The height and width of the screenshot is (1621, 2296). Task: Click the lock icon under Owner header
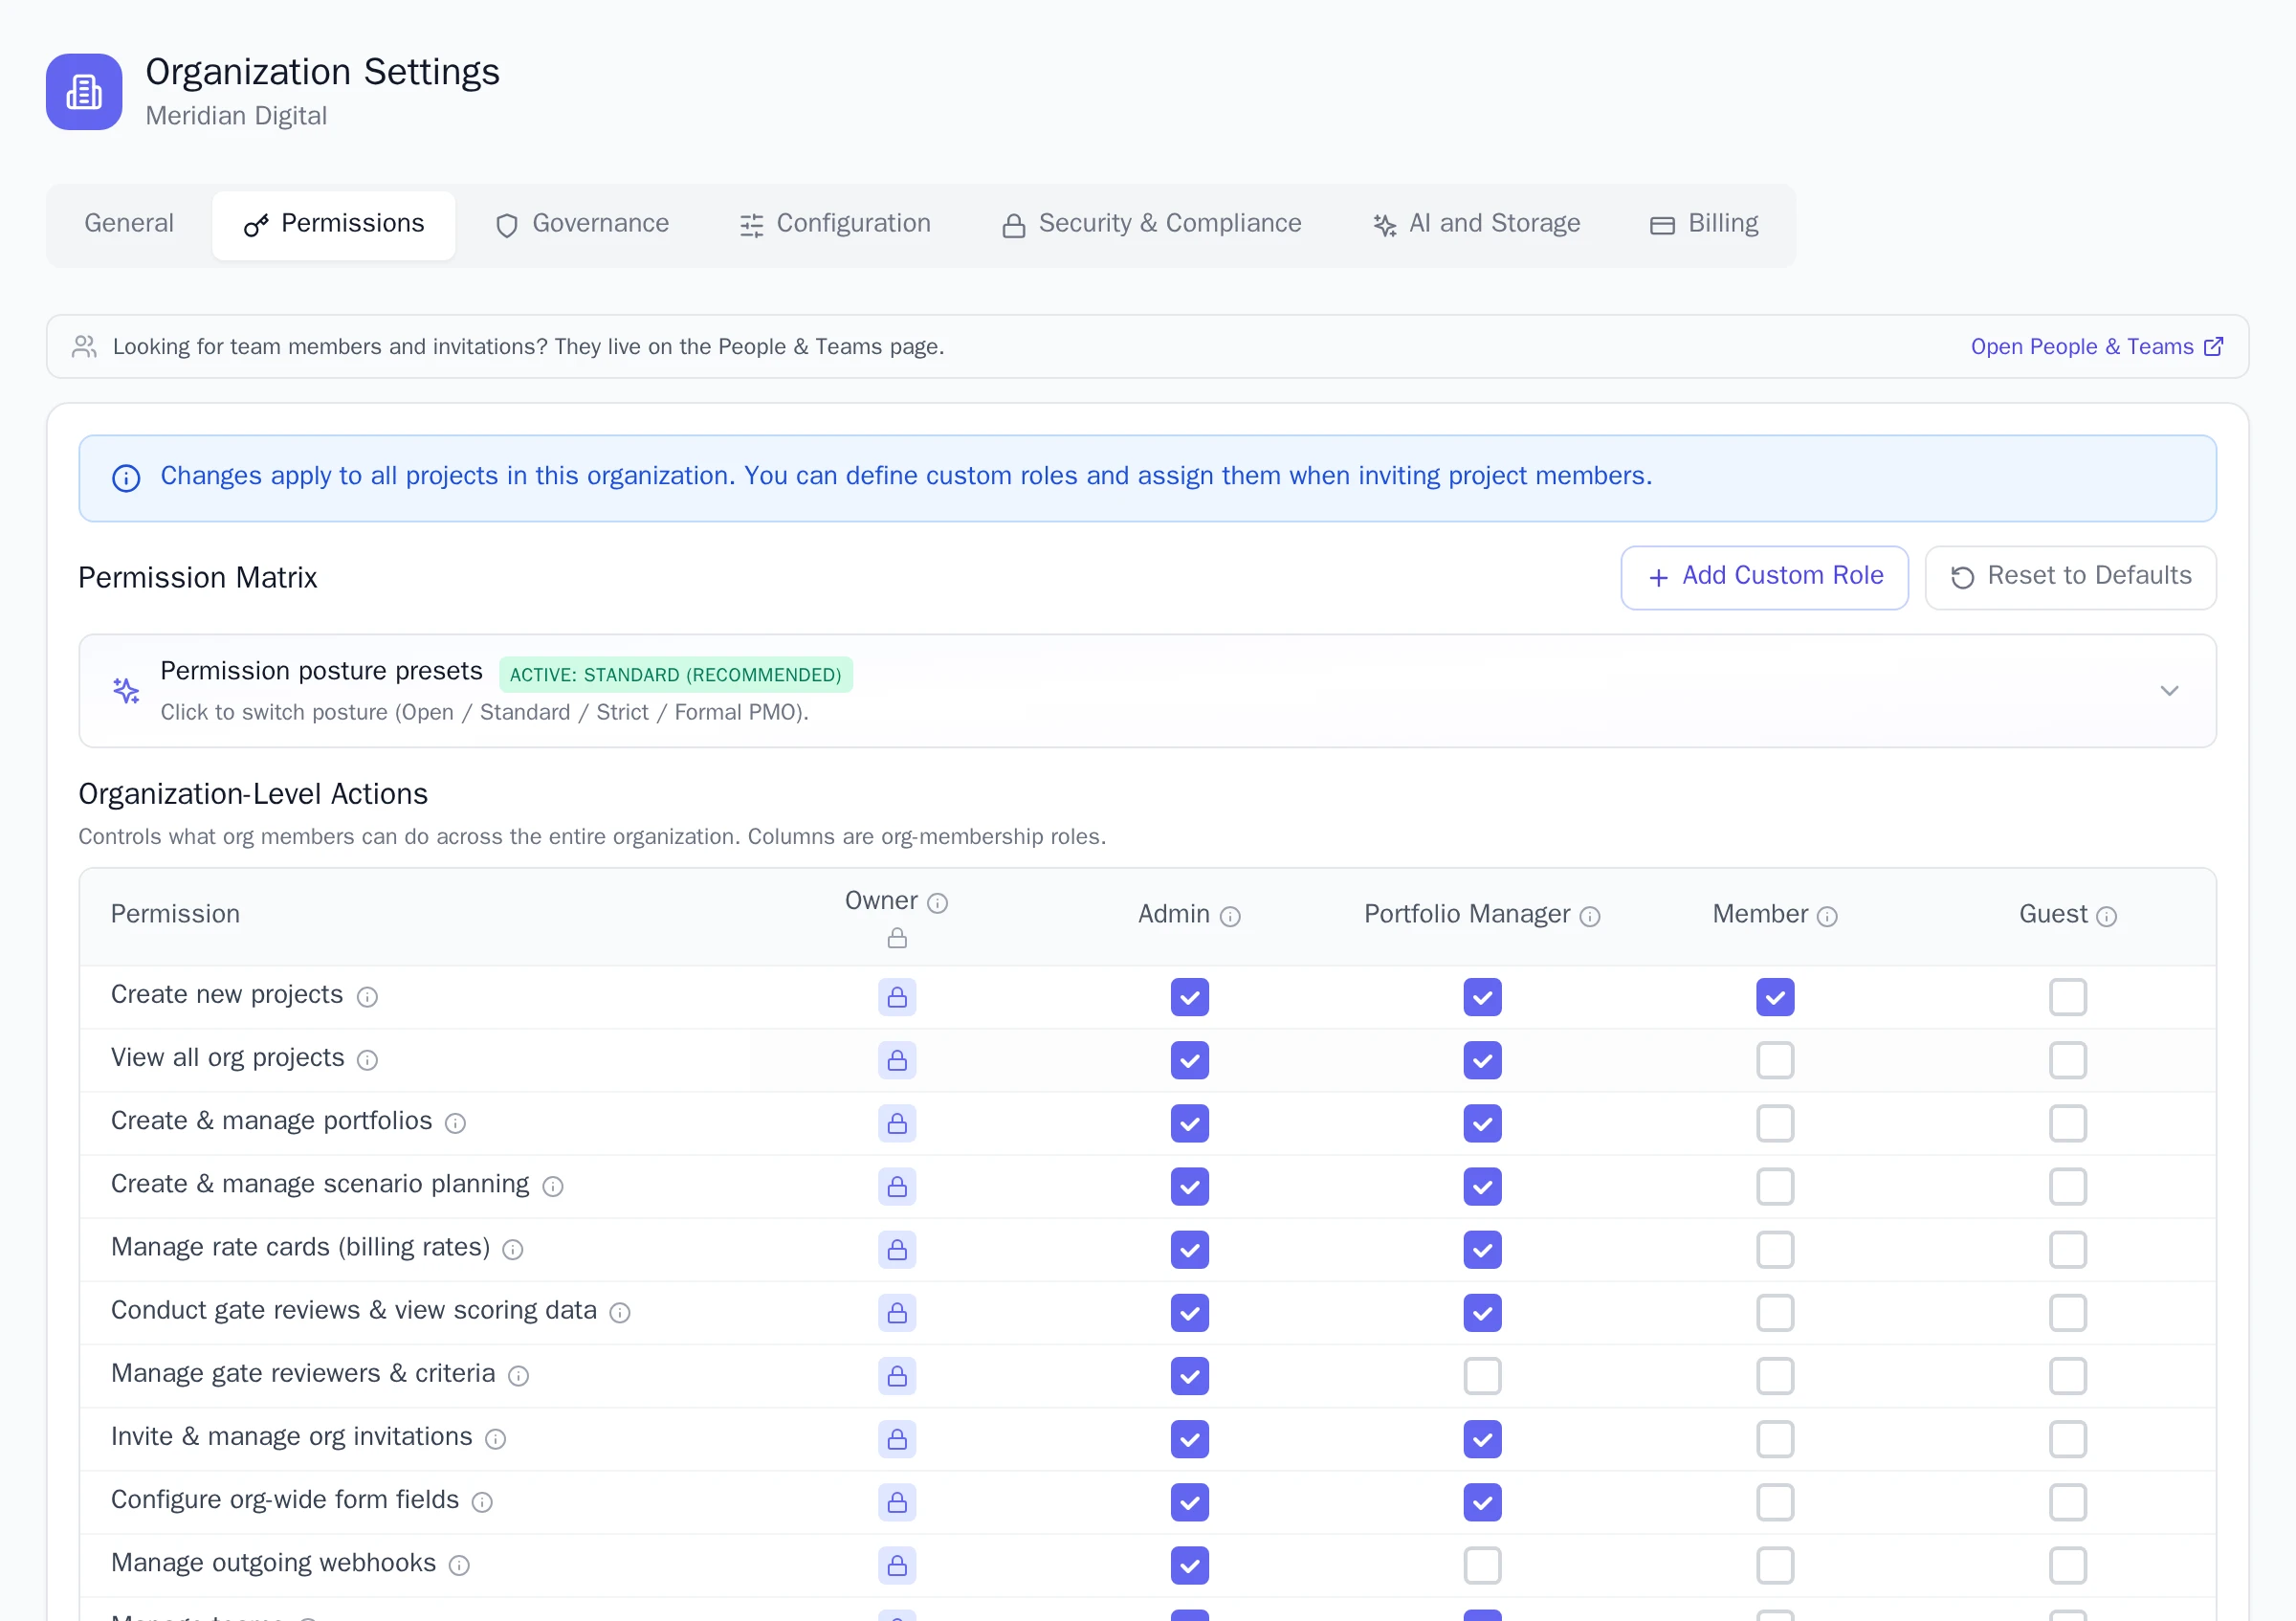click(x=897, y=938)
